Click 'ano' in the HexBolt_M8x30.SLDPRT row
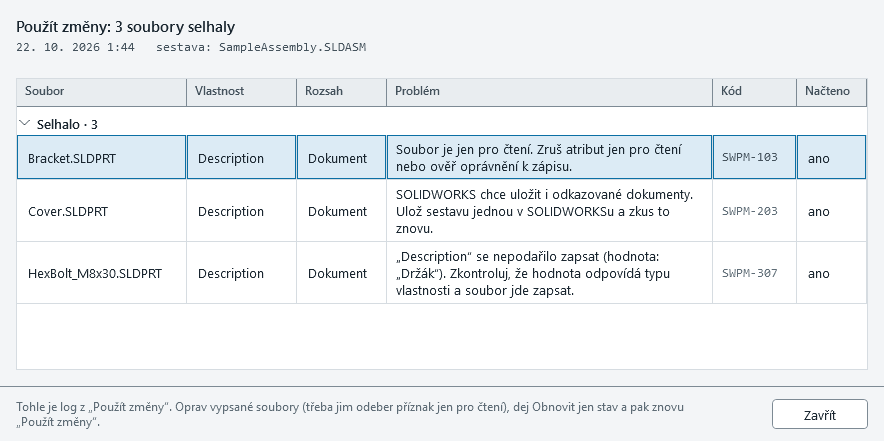Screen dimensions: 884x441 (x=818, y=274)
